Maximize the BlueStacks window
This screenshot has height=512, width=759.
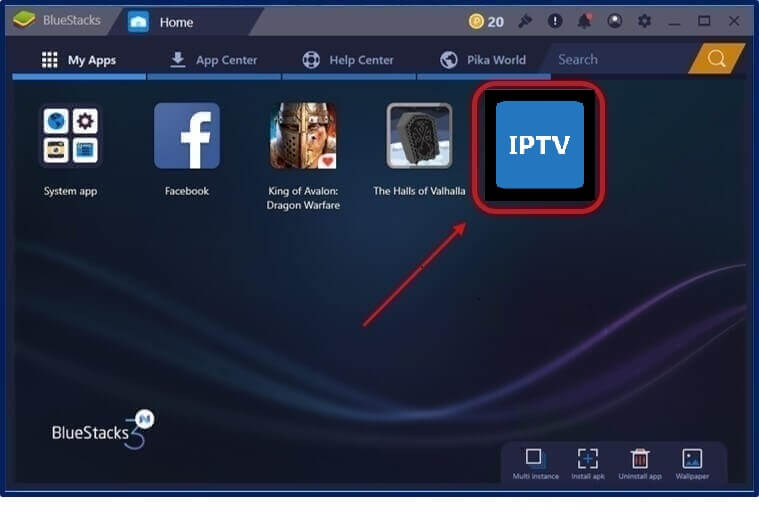704,21
